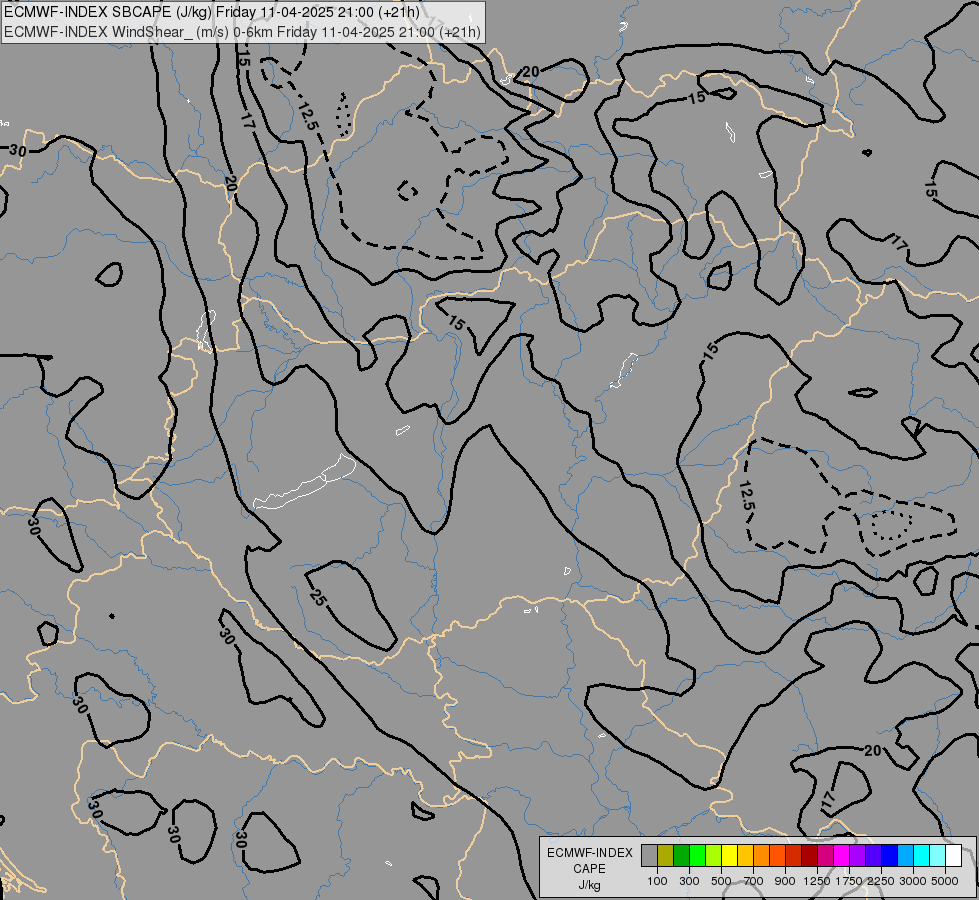Click the '5000' legend tick label

(x=945, y=881)
